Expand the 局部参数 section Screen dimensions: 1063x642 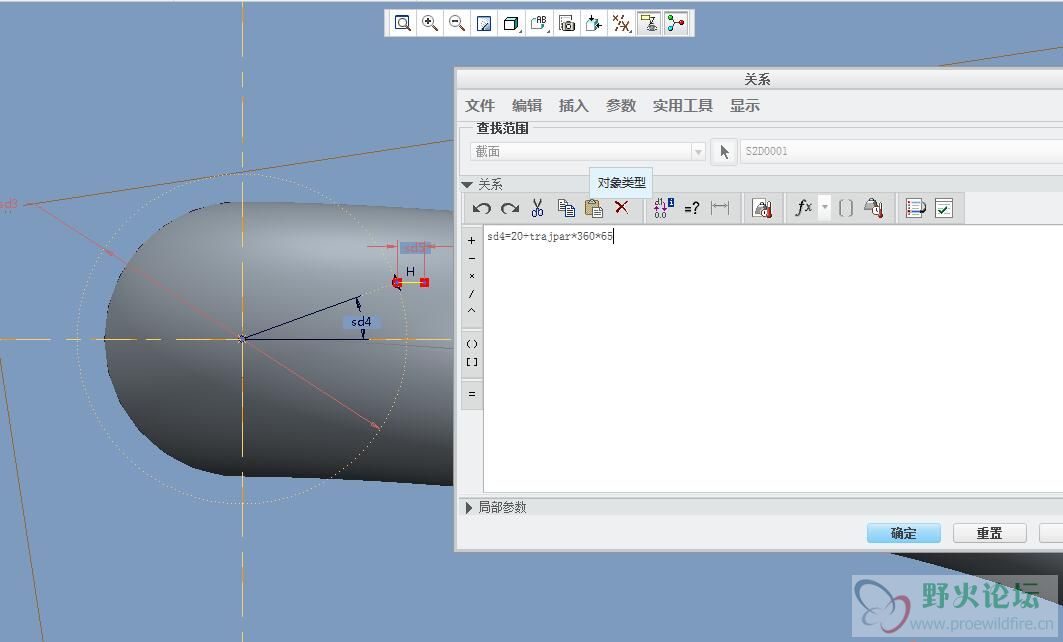pos(468,507)
